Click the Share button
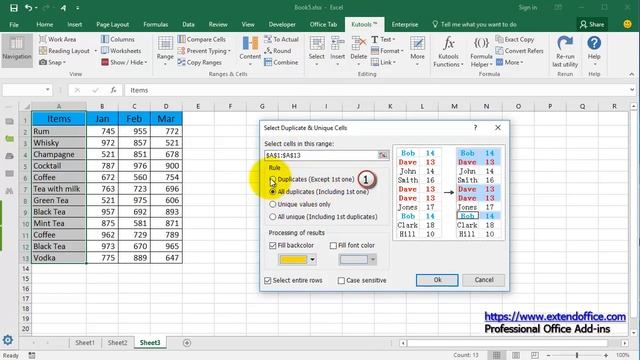640x360 pixels. (592, 24)
